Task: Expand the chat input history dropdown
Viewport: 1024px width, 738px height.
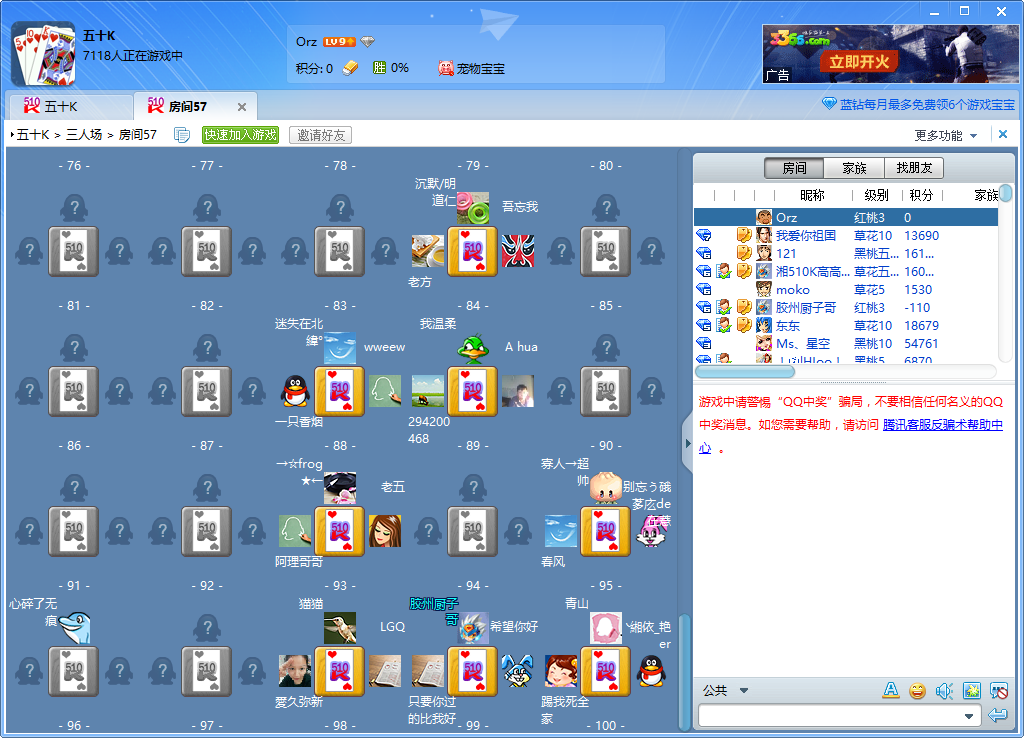Action: tap(968, 716)
